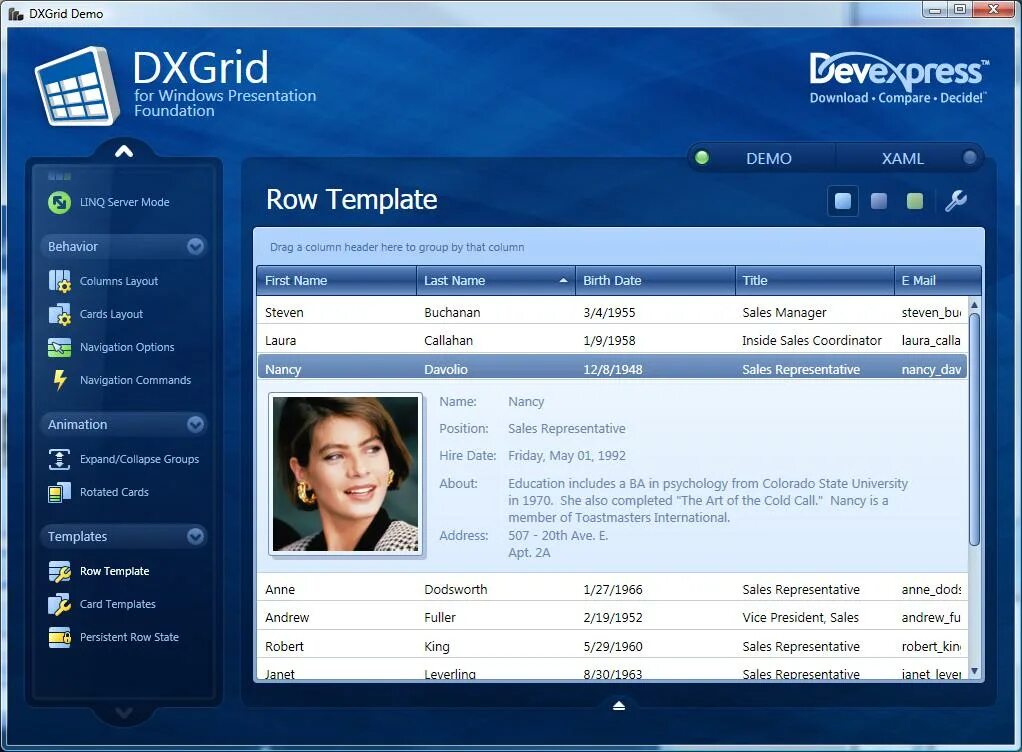Click the Rotated Cards icon
This screenshot has height=752, width=1022.
(x=59, y=492)
